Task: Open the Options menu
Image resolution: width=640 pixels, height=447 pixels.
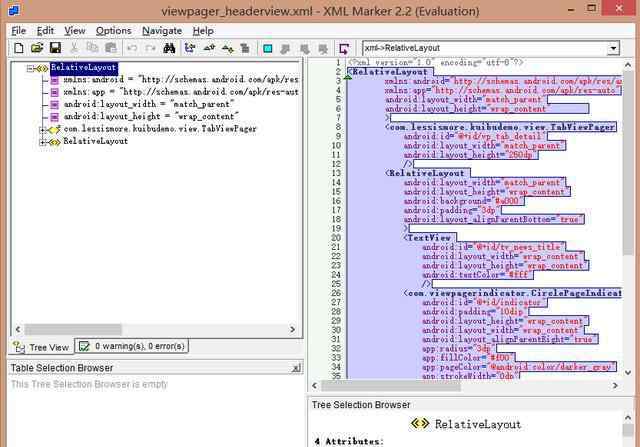Action: click(x=113, y=31)
